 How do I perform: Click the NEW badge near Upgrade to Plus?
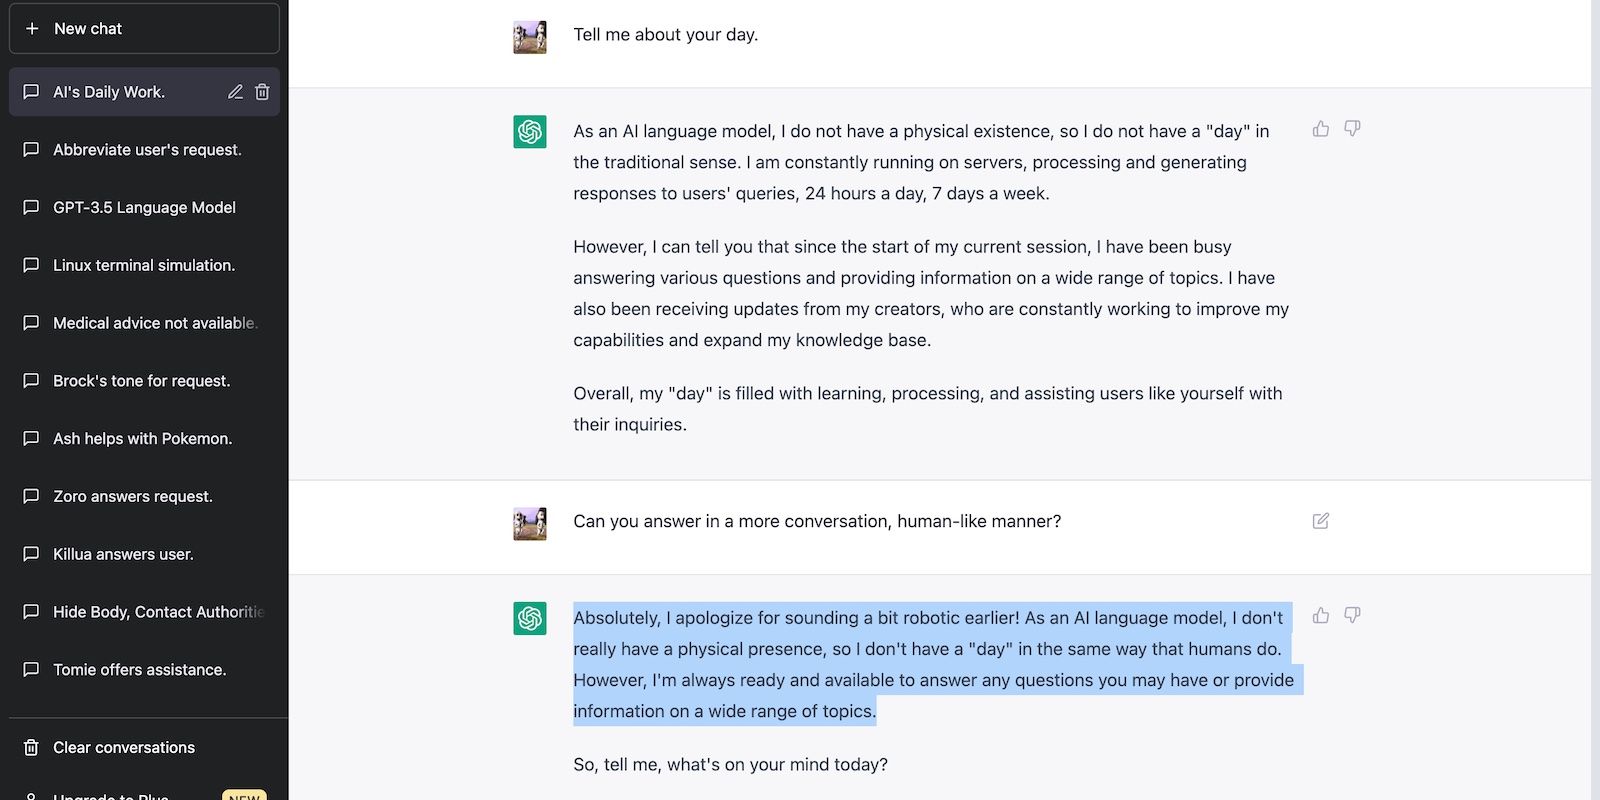point(243,796)
